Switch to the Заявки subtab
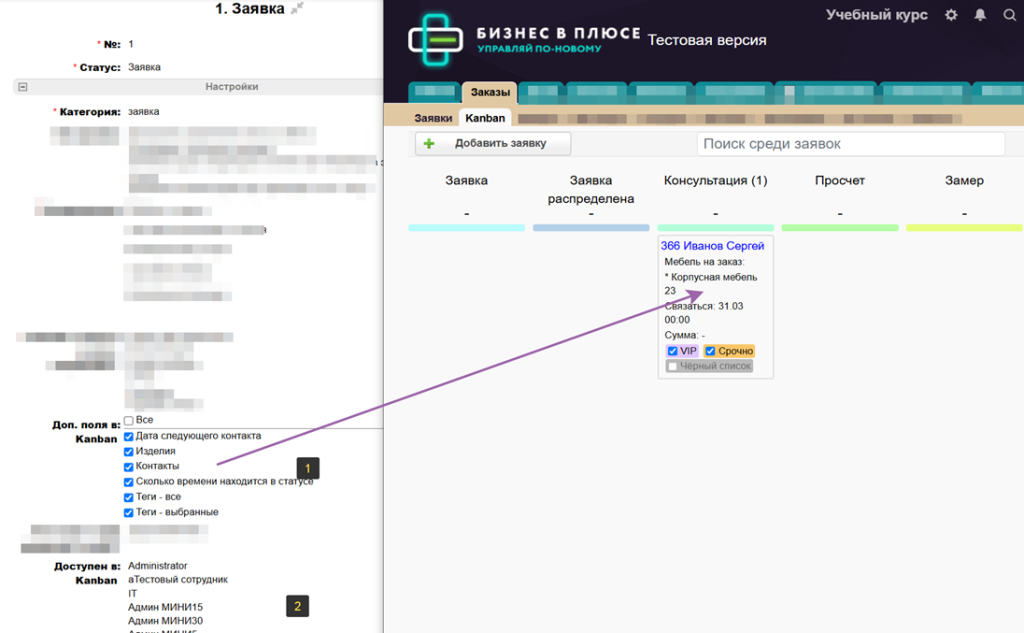Screen dimensions: 1024x633 (x=433, y=118)
